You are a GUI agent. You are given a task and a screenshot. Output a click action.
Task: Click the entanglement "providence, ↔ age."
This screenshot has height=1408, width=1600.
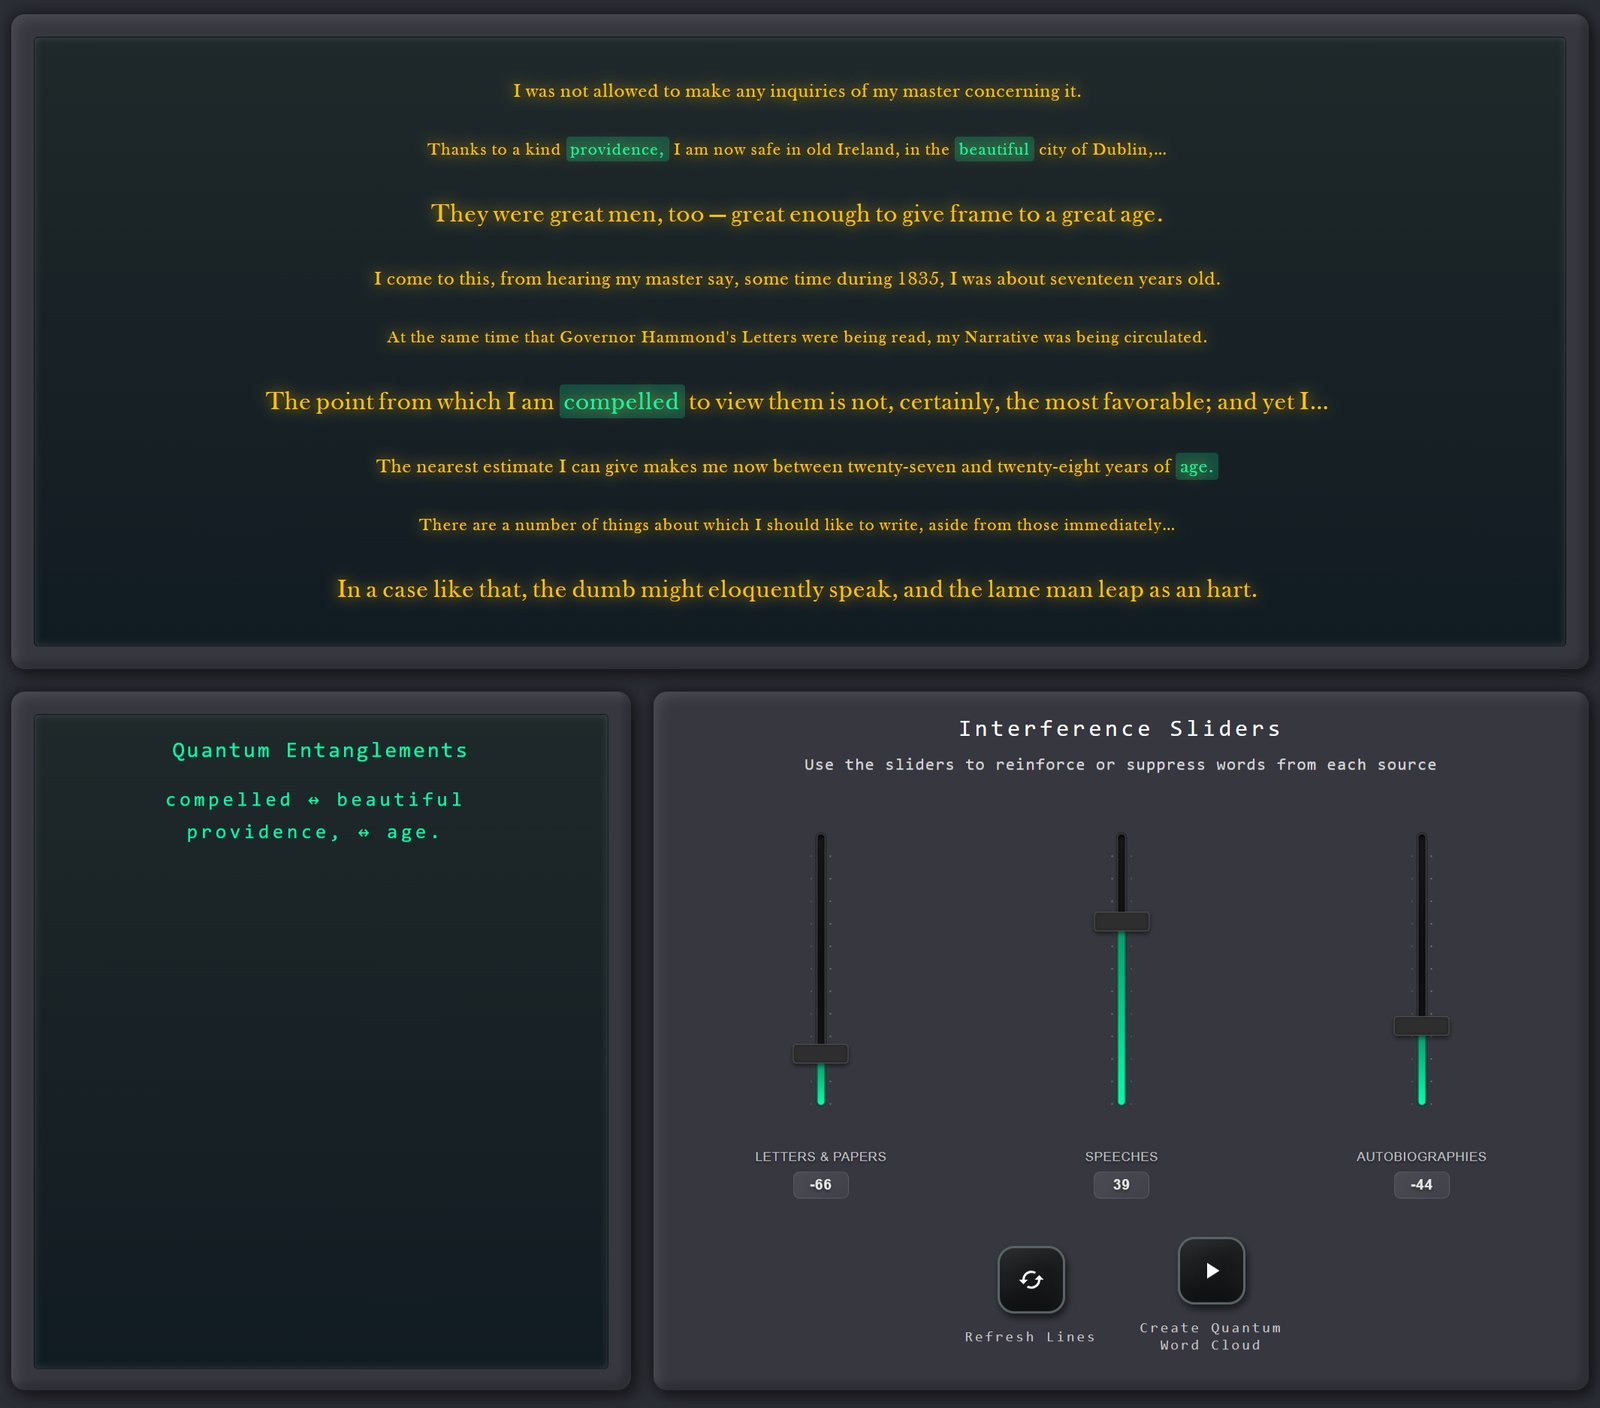[x=315, y=832]
